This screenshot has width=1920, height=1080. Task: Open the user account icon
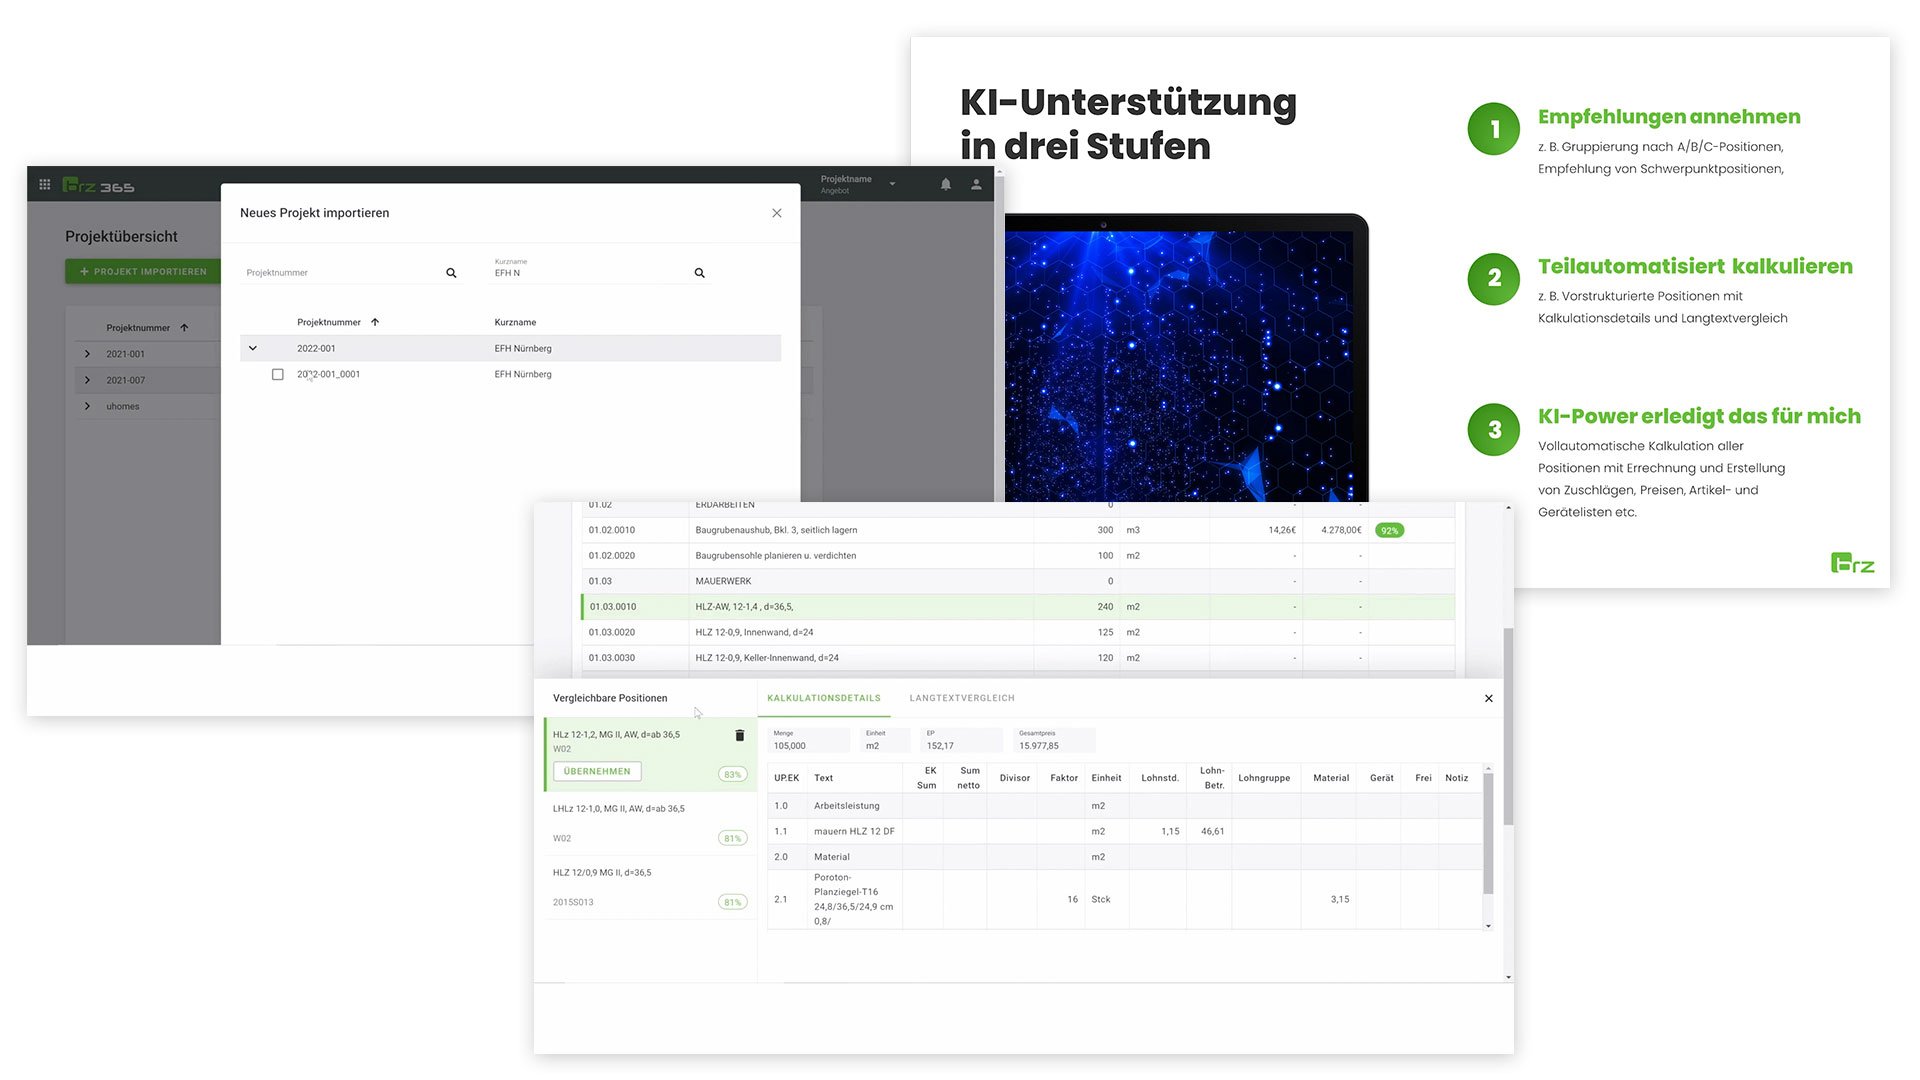tap(976, 184)
